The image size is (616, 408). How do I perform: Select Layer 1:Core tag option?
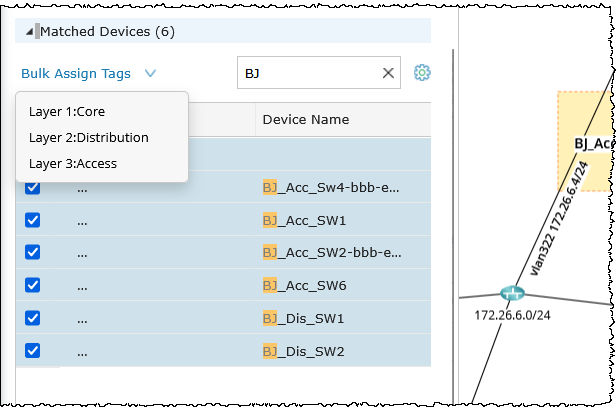[x=67, y=111]
